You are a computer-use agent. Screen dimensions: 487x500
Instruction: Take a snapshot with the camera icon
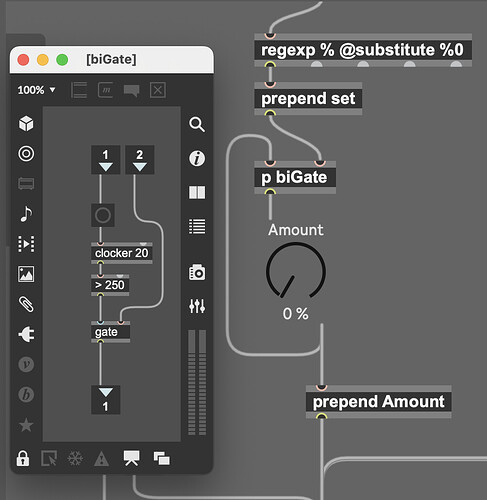tap(197, 272)
